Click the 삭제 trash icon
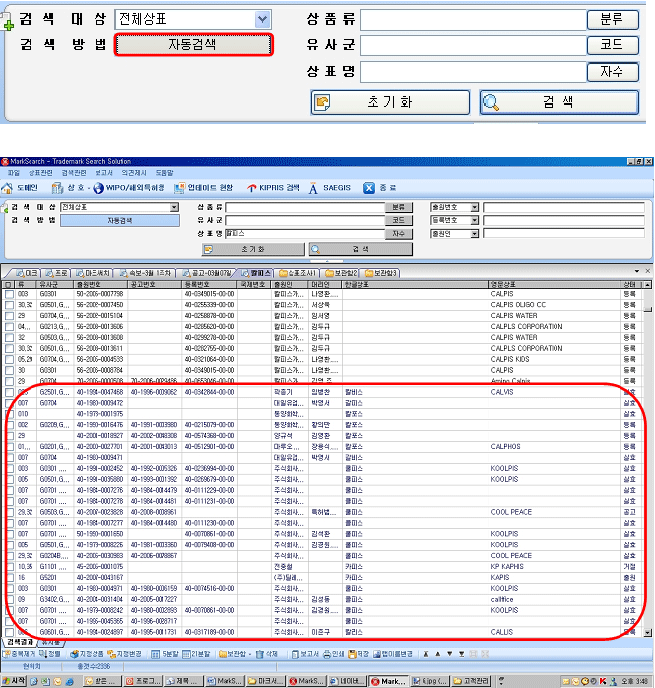The height and width of the screenshot is (688, 655). click(x=260, y=654)
